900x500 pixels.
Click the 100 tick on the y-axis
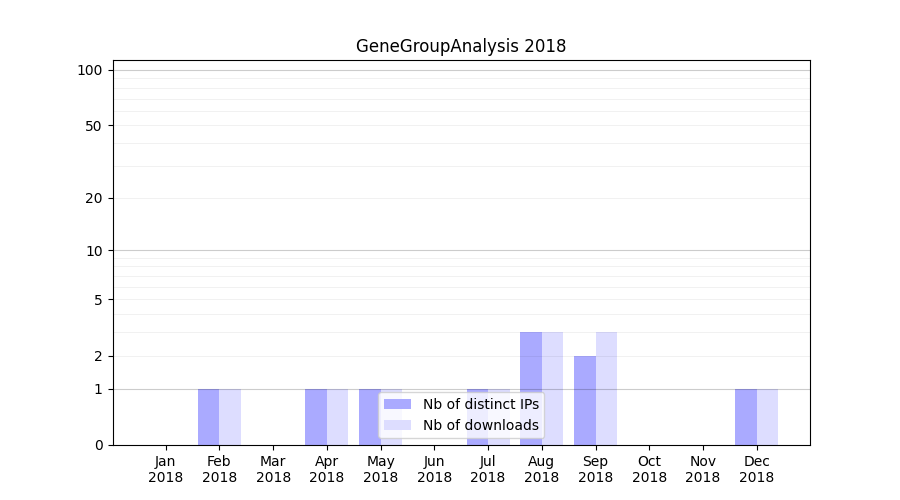[90, 70]
